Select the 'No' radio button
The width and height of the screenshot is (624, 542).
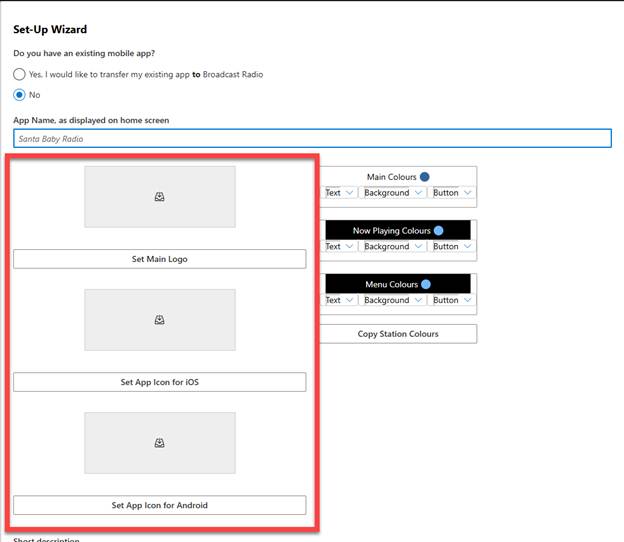pos(19,95)
